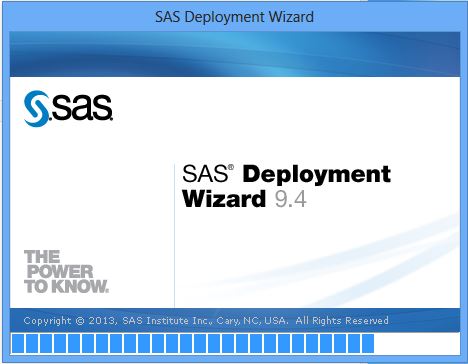
Task: Click the blue SAS swirl logo icon
Action: click(x=36, y=109)
